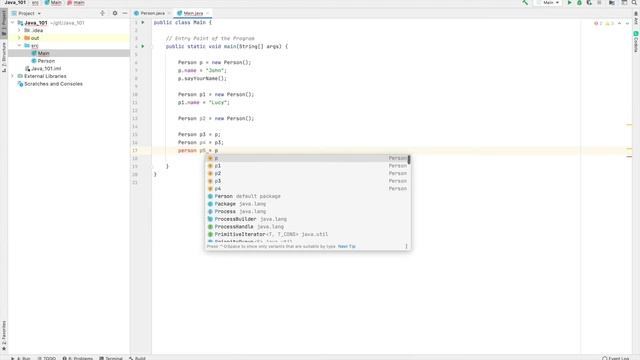Open Project panel gear settings
This screenshot has height=360, width=640.
(115, 13)
